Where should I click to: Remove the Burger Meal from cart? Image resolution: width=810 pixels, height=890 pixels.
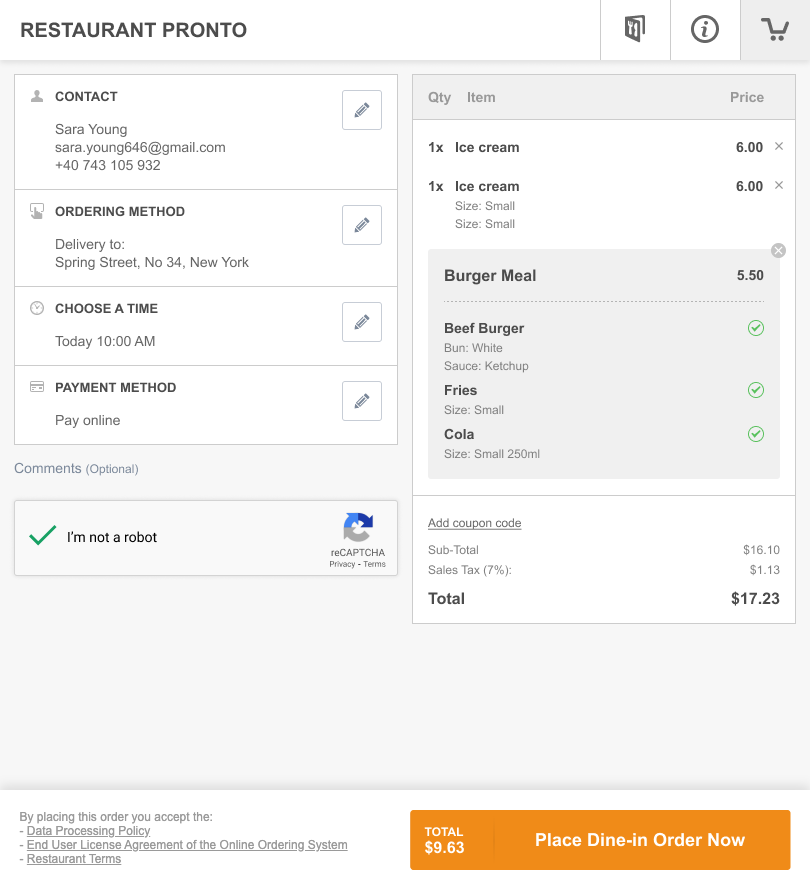point(778,250)
